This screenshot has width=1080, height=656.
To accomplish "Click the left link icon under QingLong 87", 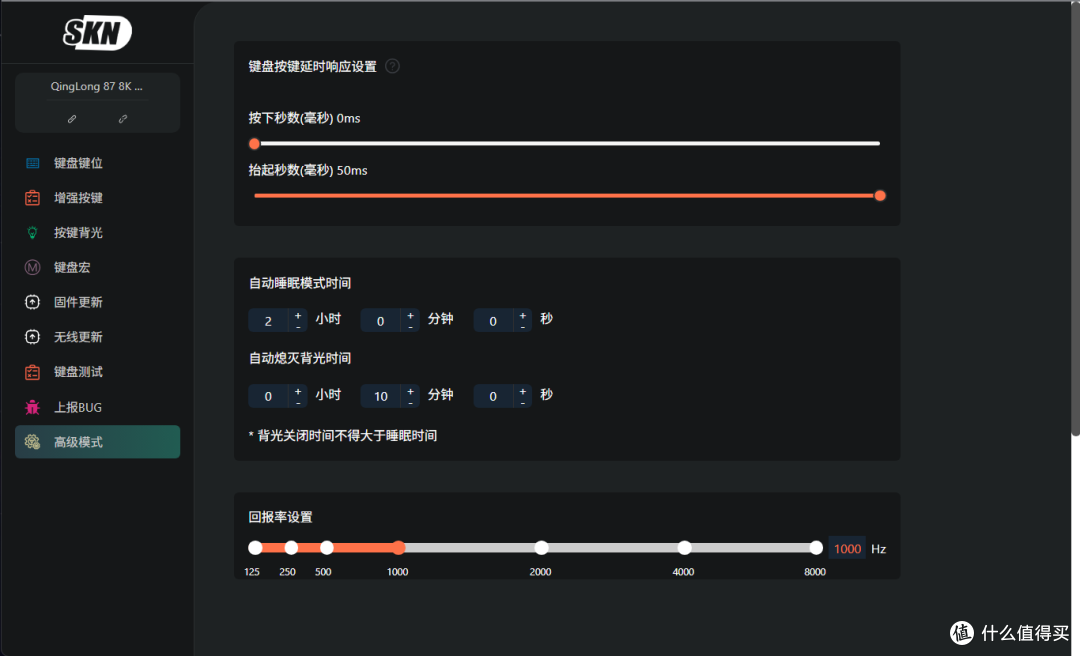I will pos(72,119).
